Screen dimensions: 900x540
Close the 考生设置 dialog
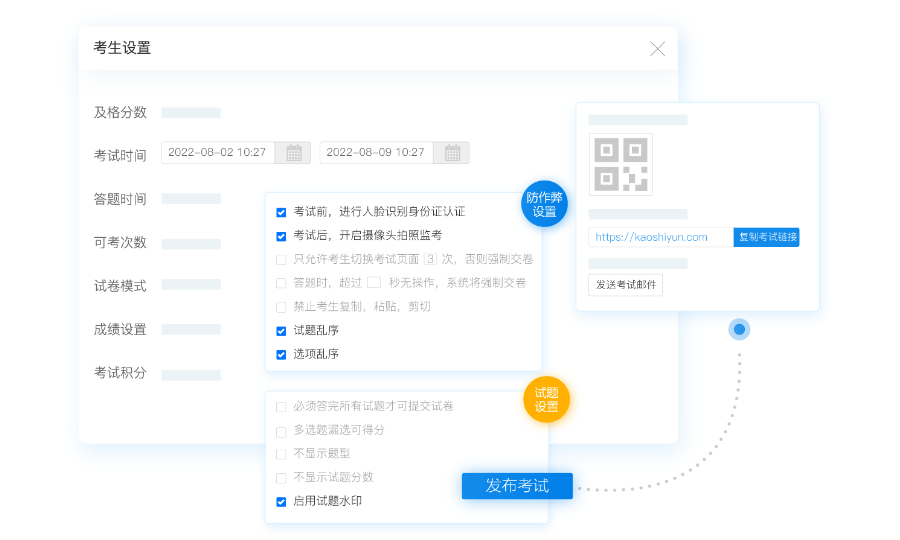click(657, 49)
